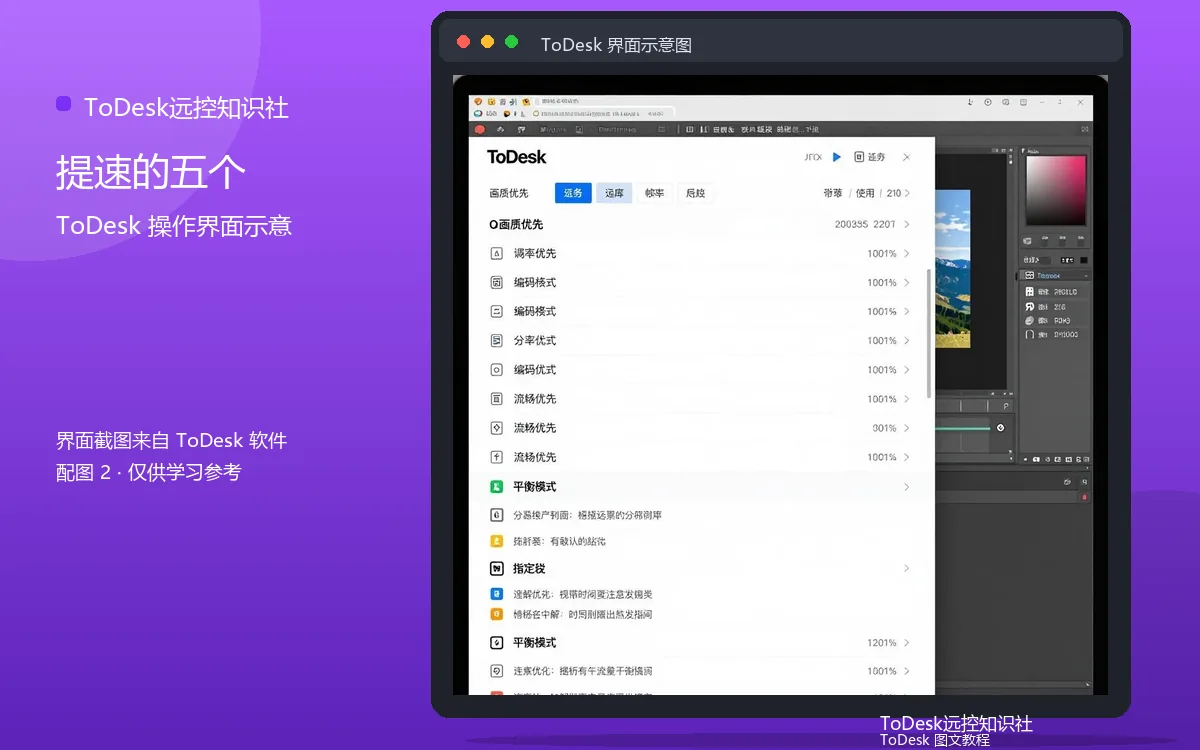Click the 调率优先 row label
The height and width of the screenshot is (750, 1200).
coord(535,254)
